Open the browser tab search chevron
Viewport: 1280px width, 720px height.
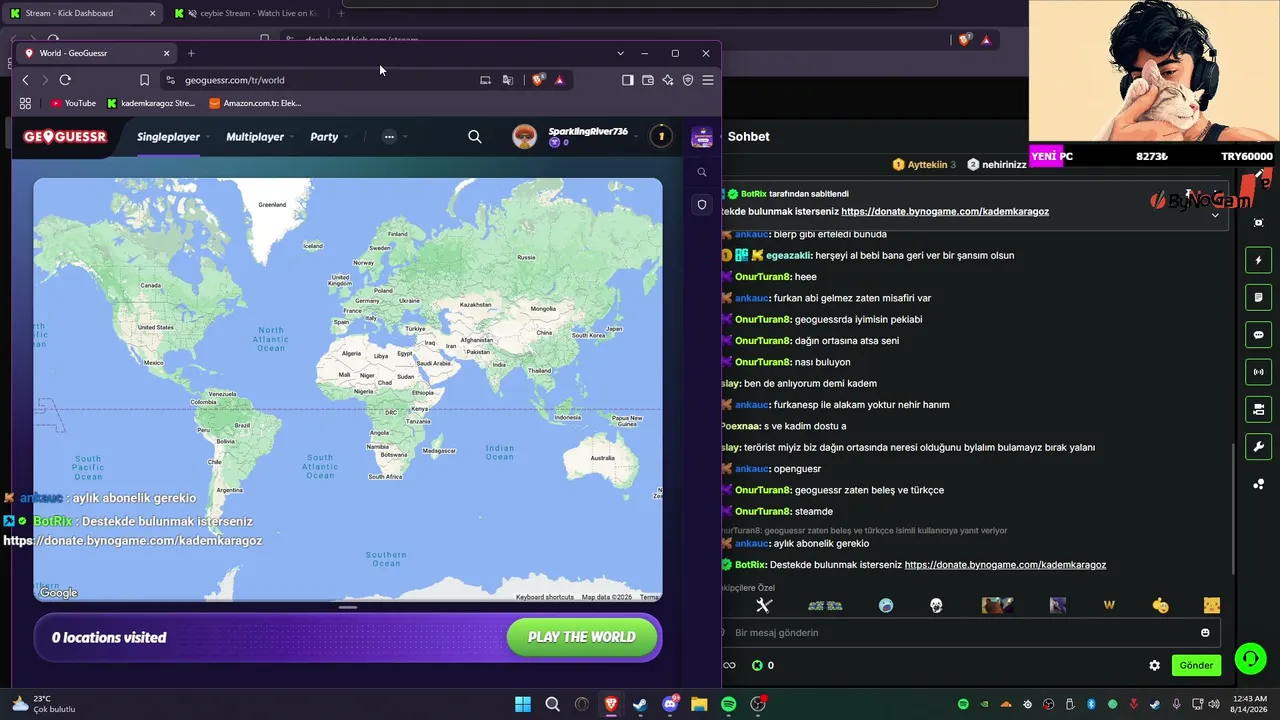620,53
